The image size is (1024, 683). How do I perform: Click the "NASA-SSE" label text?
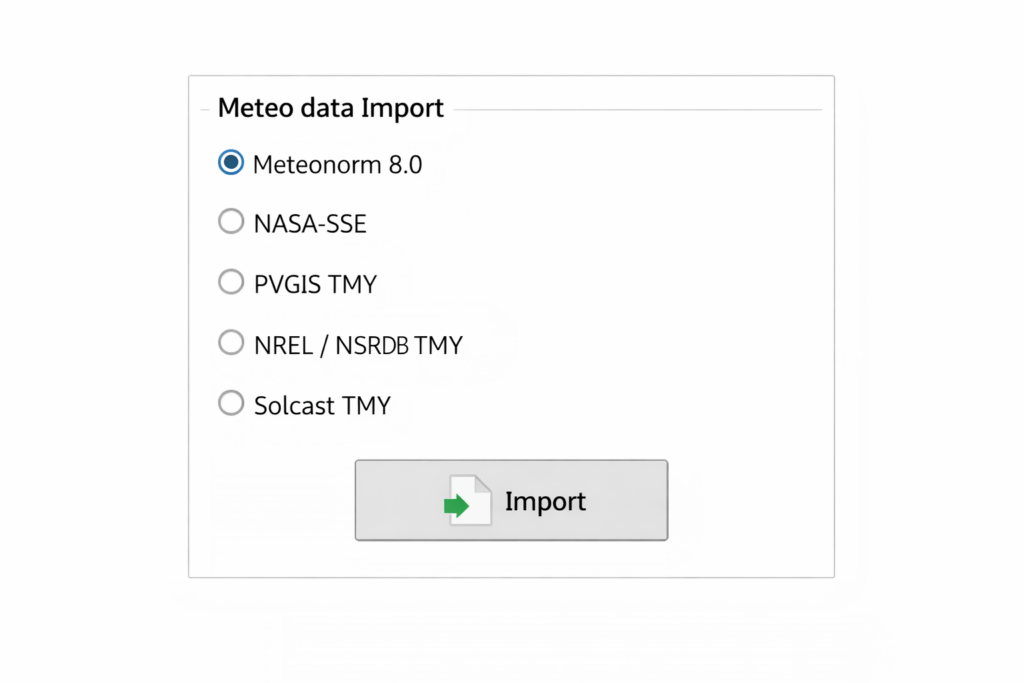click(310, 224)
